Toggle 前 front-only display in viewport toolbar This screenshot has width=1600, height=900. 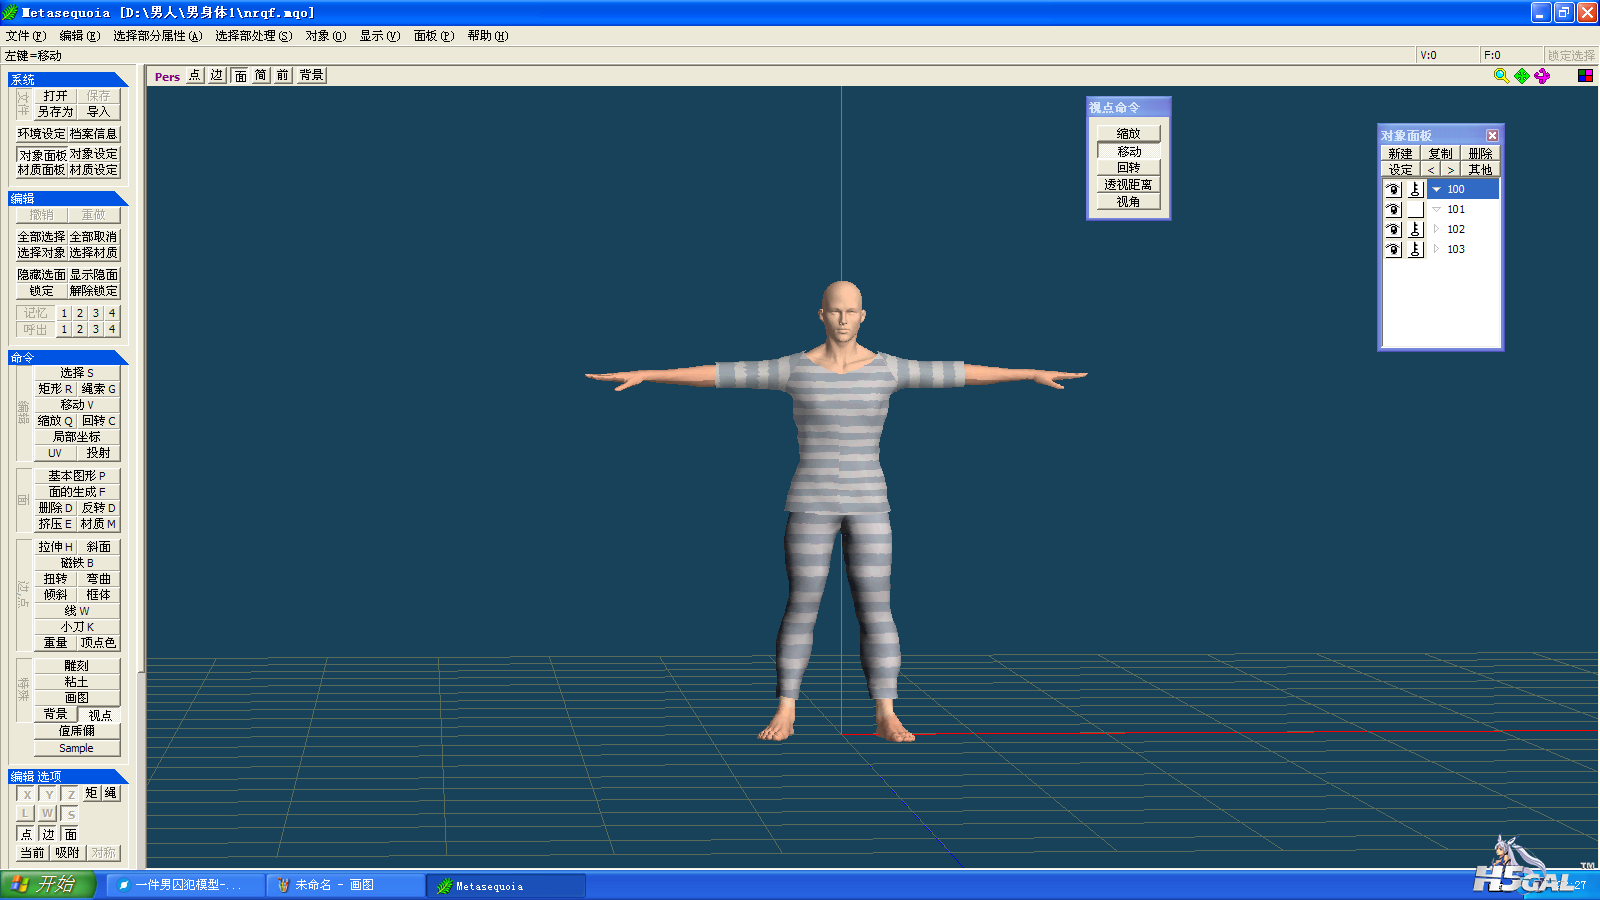pos(283,76)
